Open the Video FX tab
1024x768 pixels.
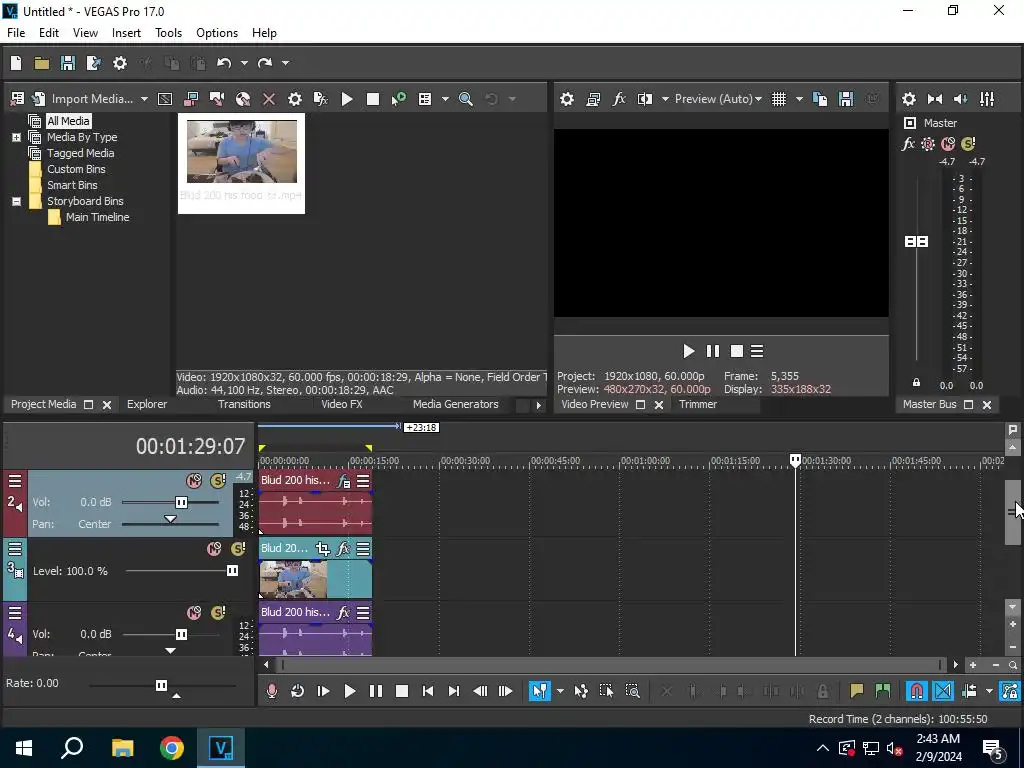pyautogui.click(x=342, y=404)
